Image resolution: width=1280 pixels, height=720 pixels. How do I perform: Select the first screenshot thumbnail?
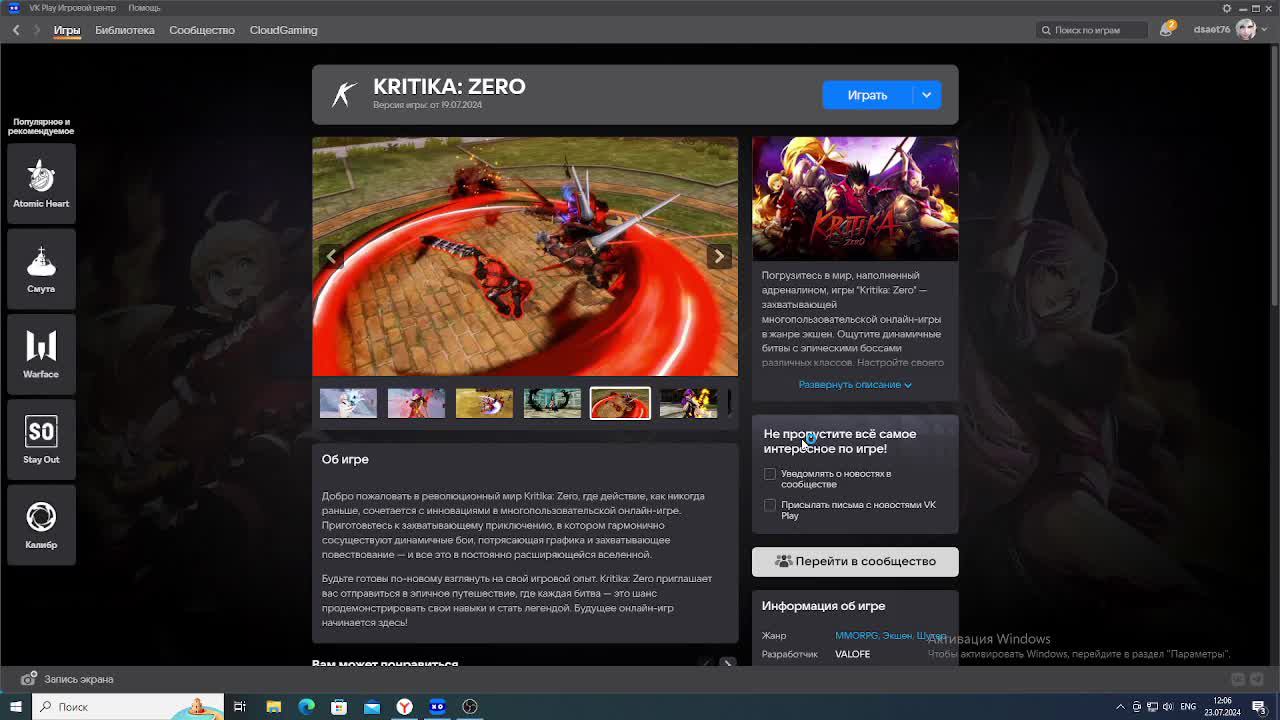[348, 403]
